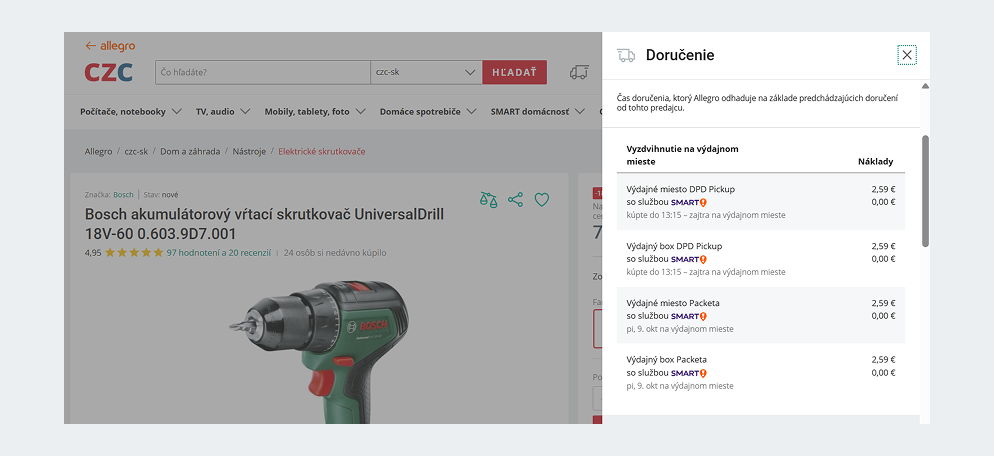Click the truck icon next to search button
This screenshot has height=456, width=994.
pyautogui.click(x=579, y=72)
